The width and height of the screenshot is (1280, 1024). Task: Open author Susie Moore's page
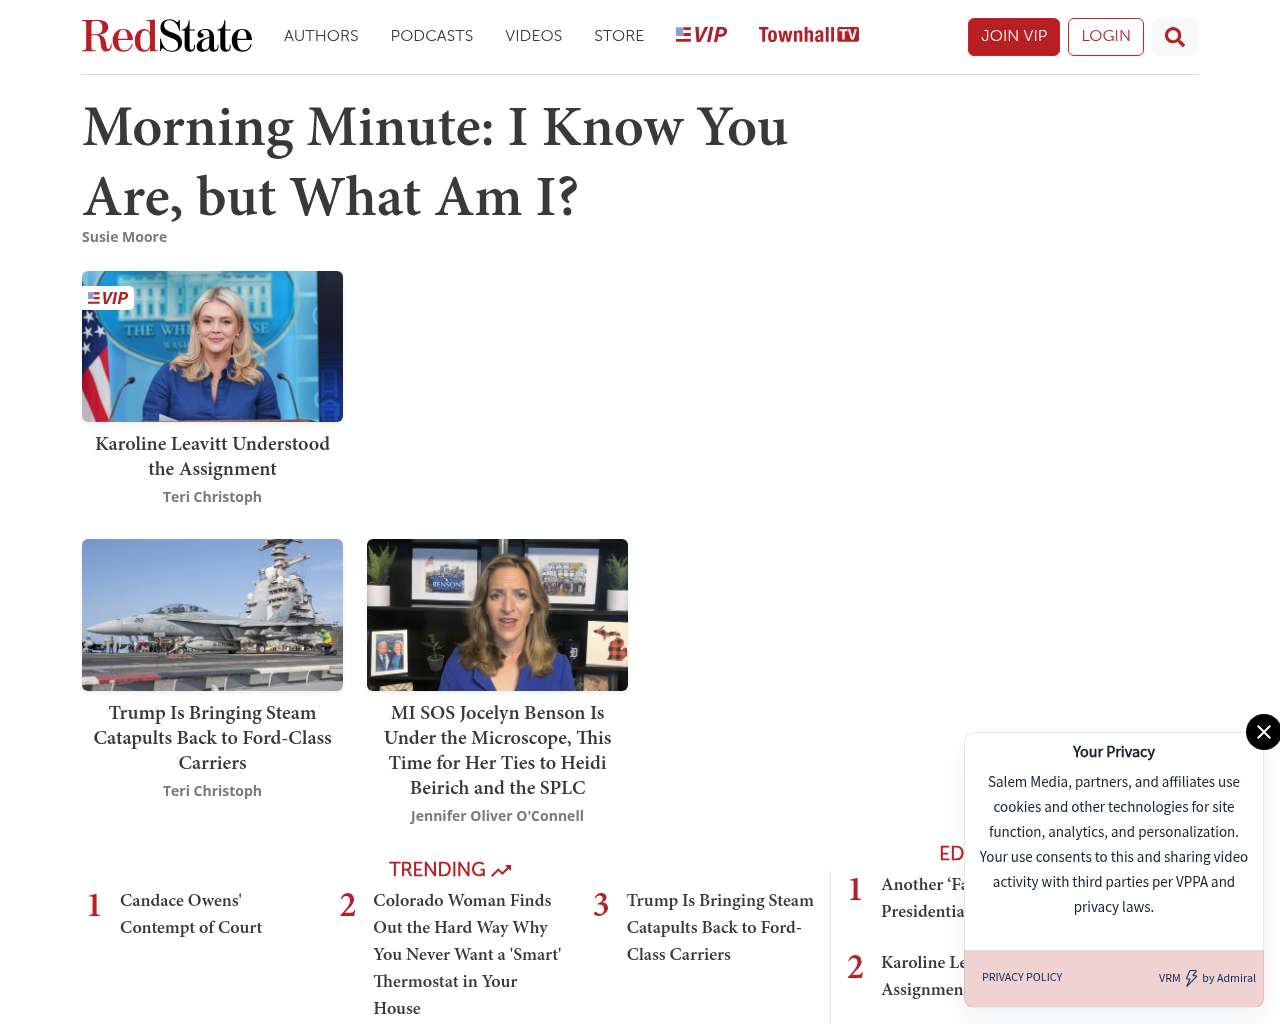point(124,237)
